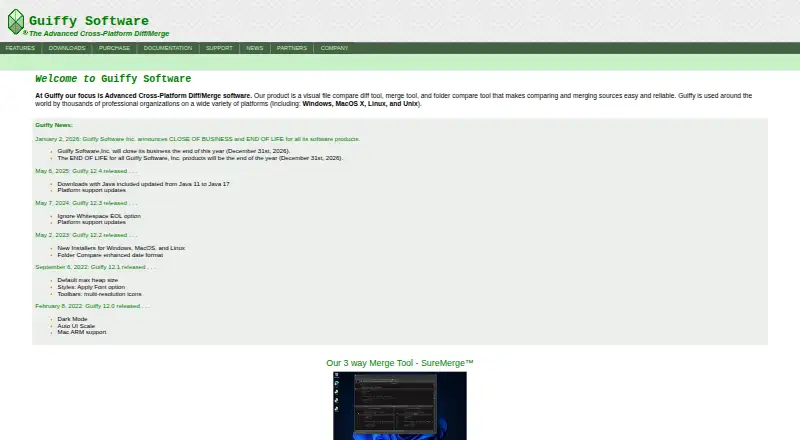Click the Guiffy News: label
The width and height of the screenshot is (800, 440).
pyautogui.click(x=54, y=125)
